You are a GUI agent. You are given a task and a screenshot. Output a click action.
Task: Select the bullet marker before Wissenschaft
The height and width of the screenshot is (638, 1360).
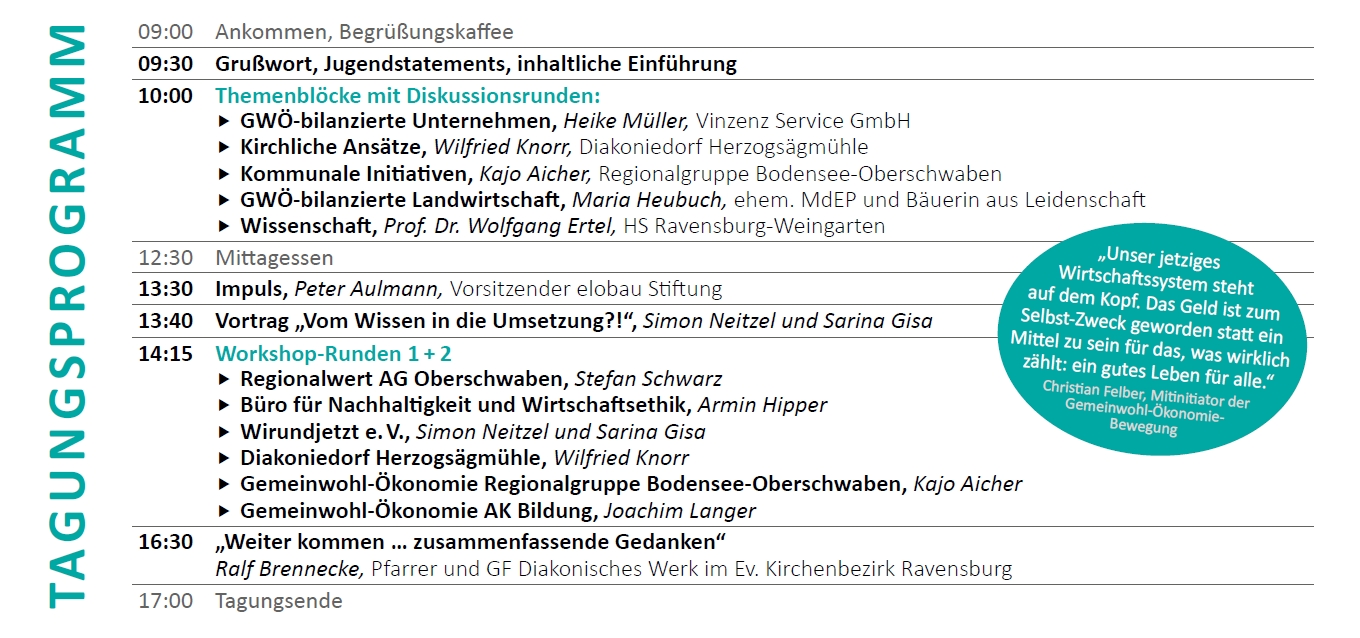[223, 226]
